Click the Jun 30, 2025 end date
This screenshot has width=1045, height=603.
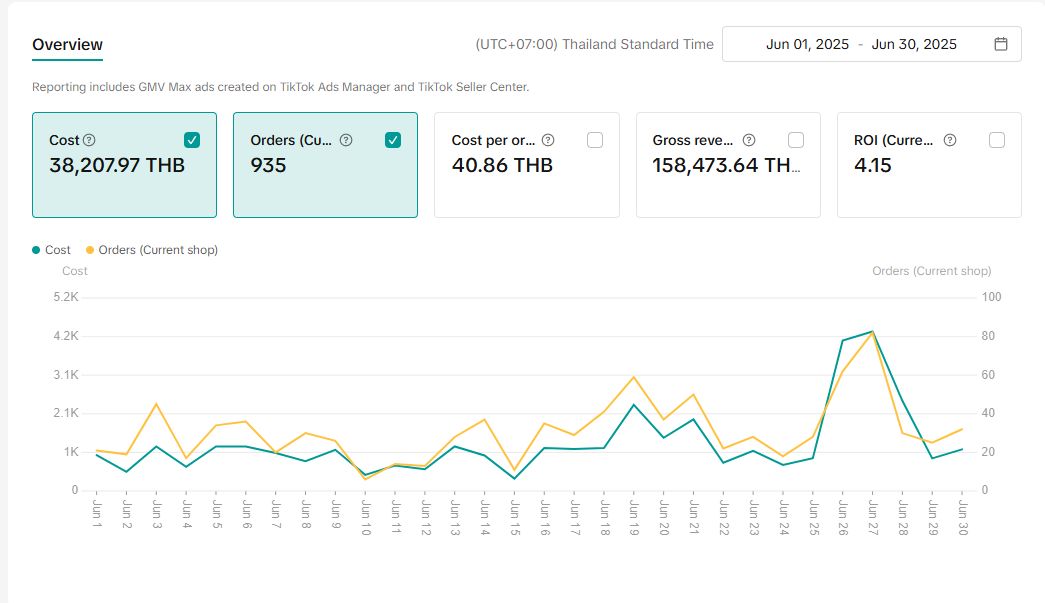click(914, 44)
